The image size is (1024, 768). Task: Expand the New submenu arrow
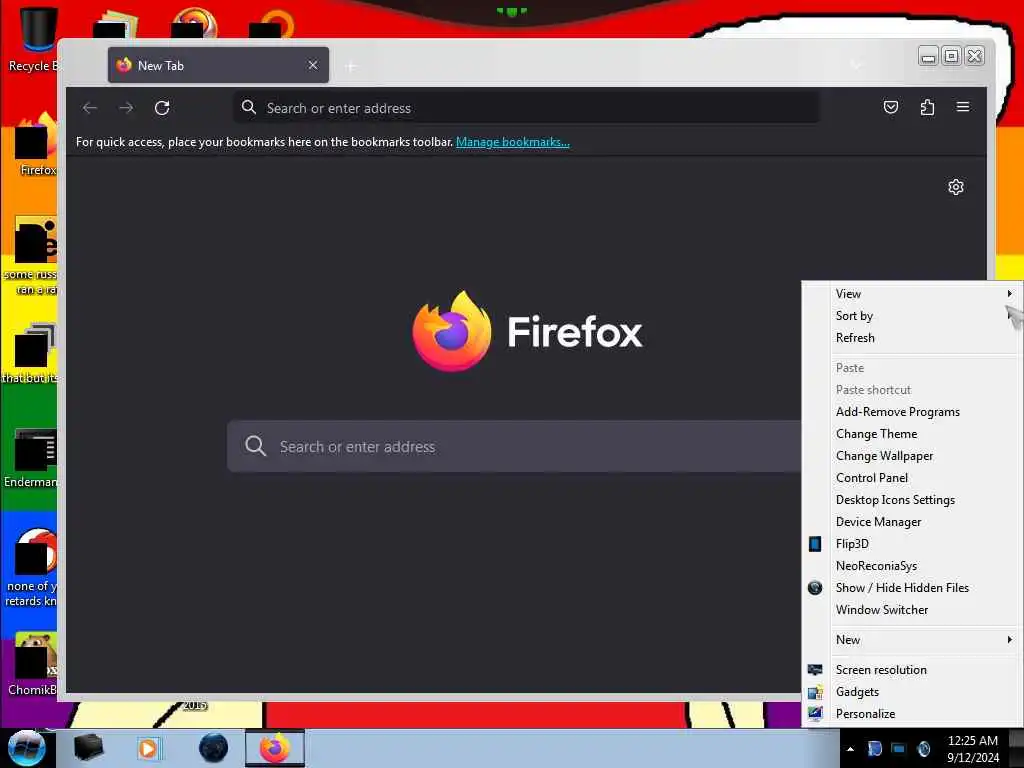[1010, 640]
